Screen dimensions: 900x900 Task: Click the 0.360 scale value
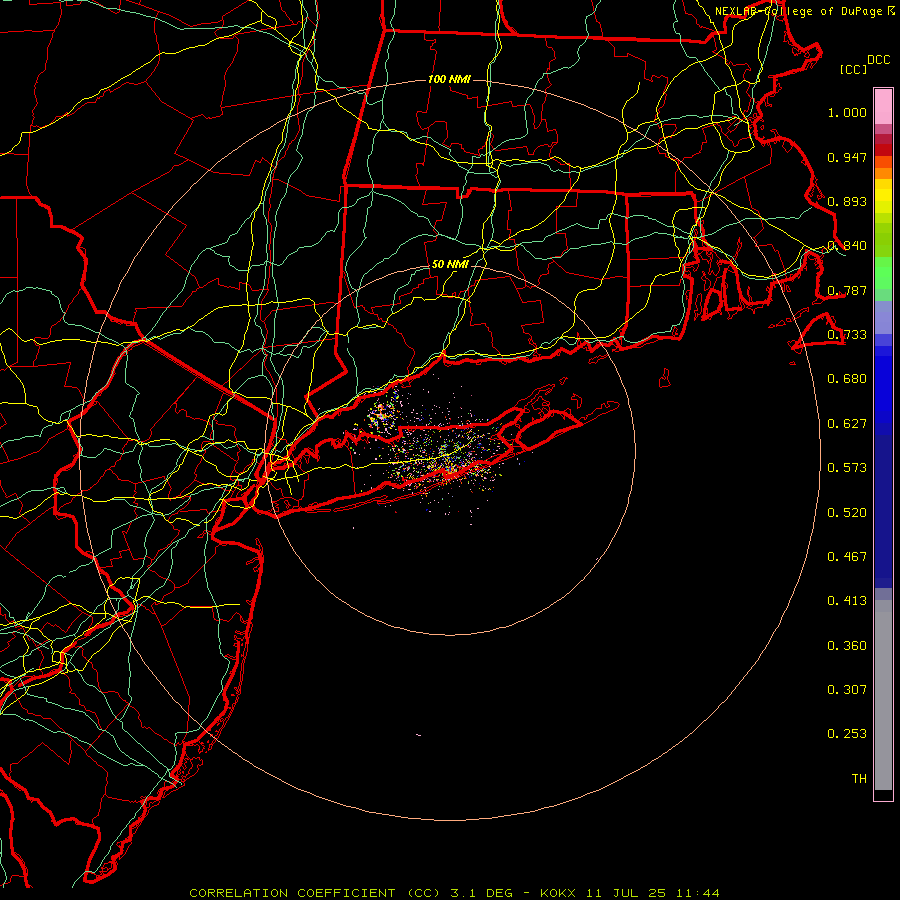847,646
